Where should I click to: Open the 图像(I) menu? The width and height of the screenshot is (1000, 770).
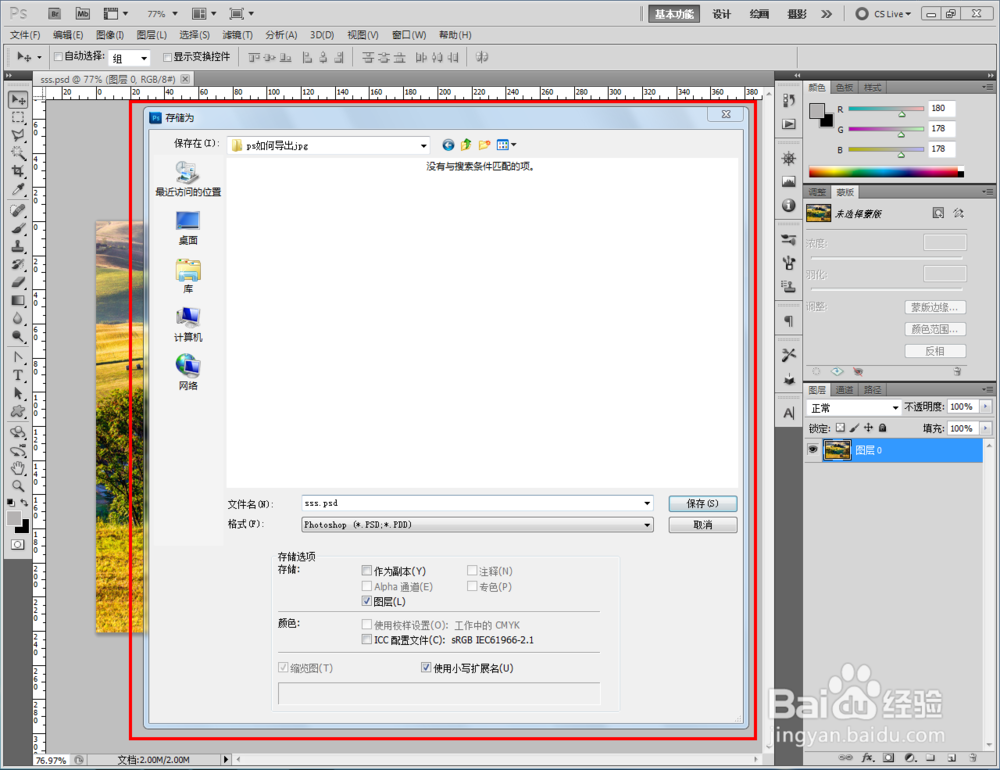click(110, 35)
